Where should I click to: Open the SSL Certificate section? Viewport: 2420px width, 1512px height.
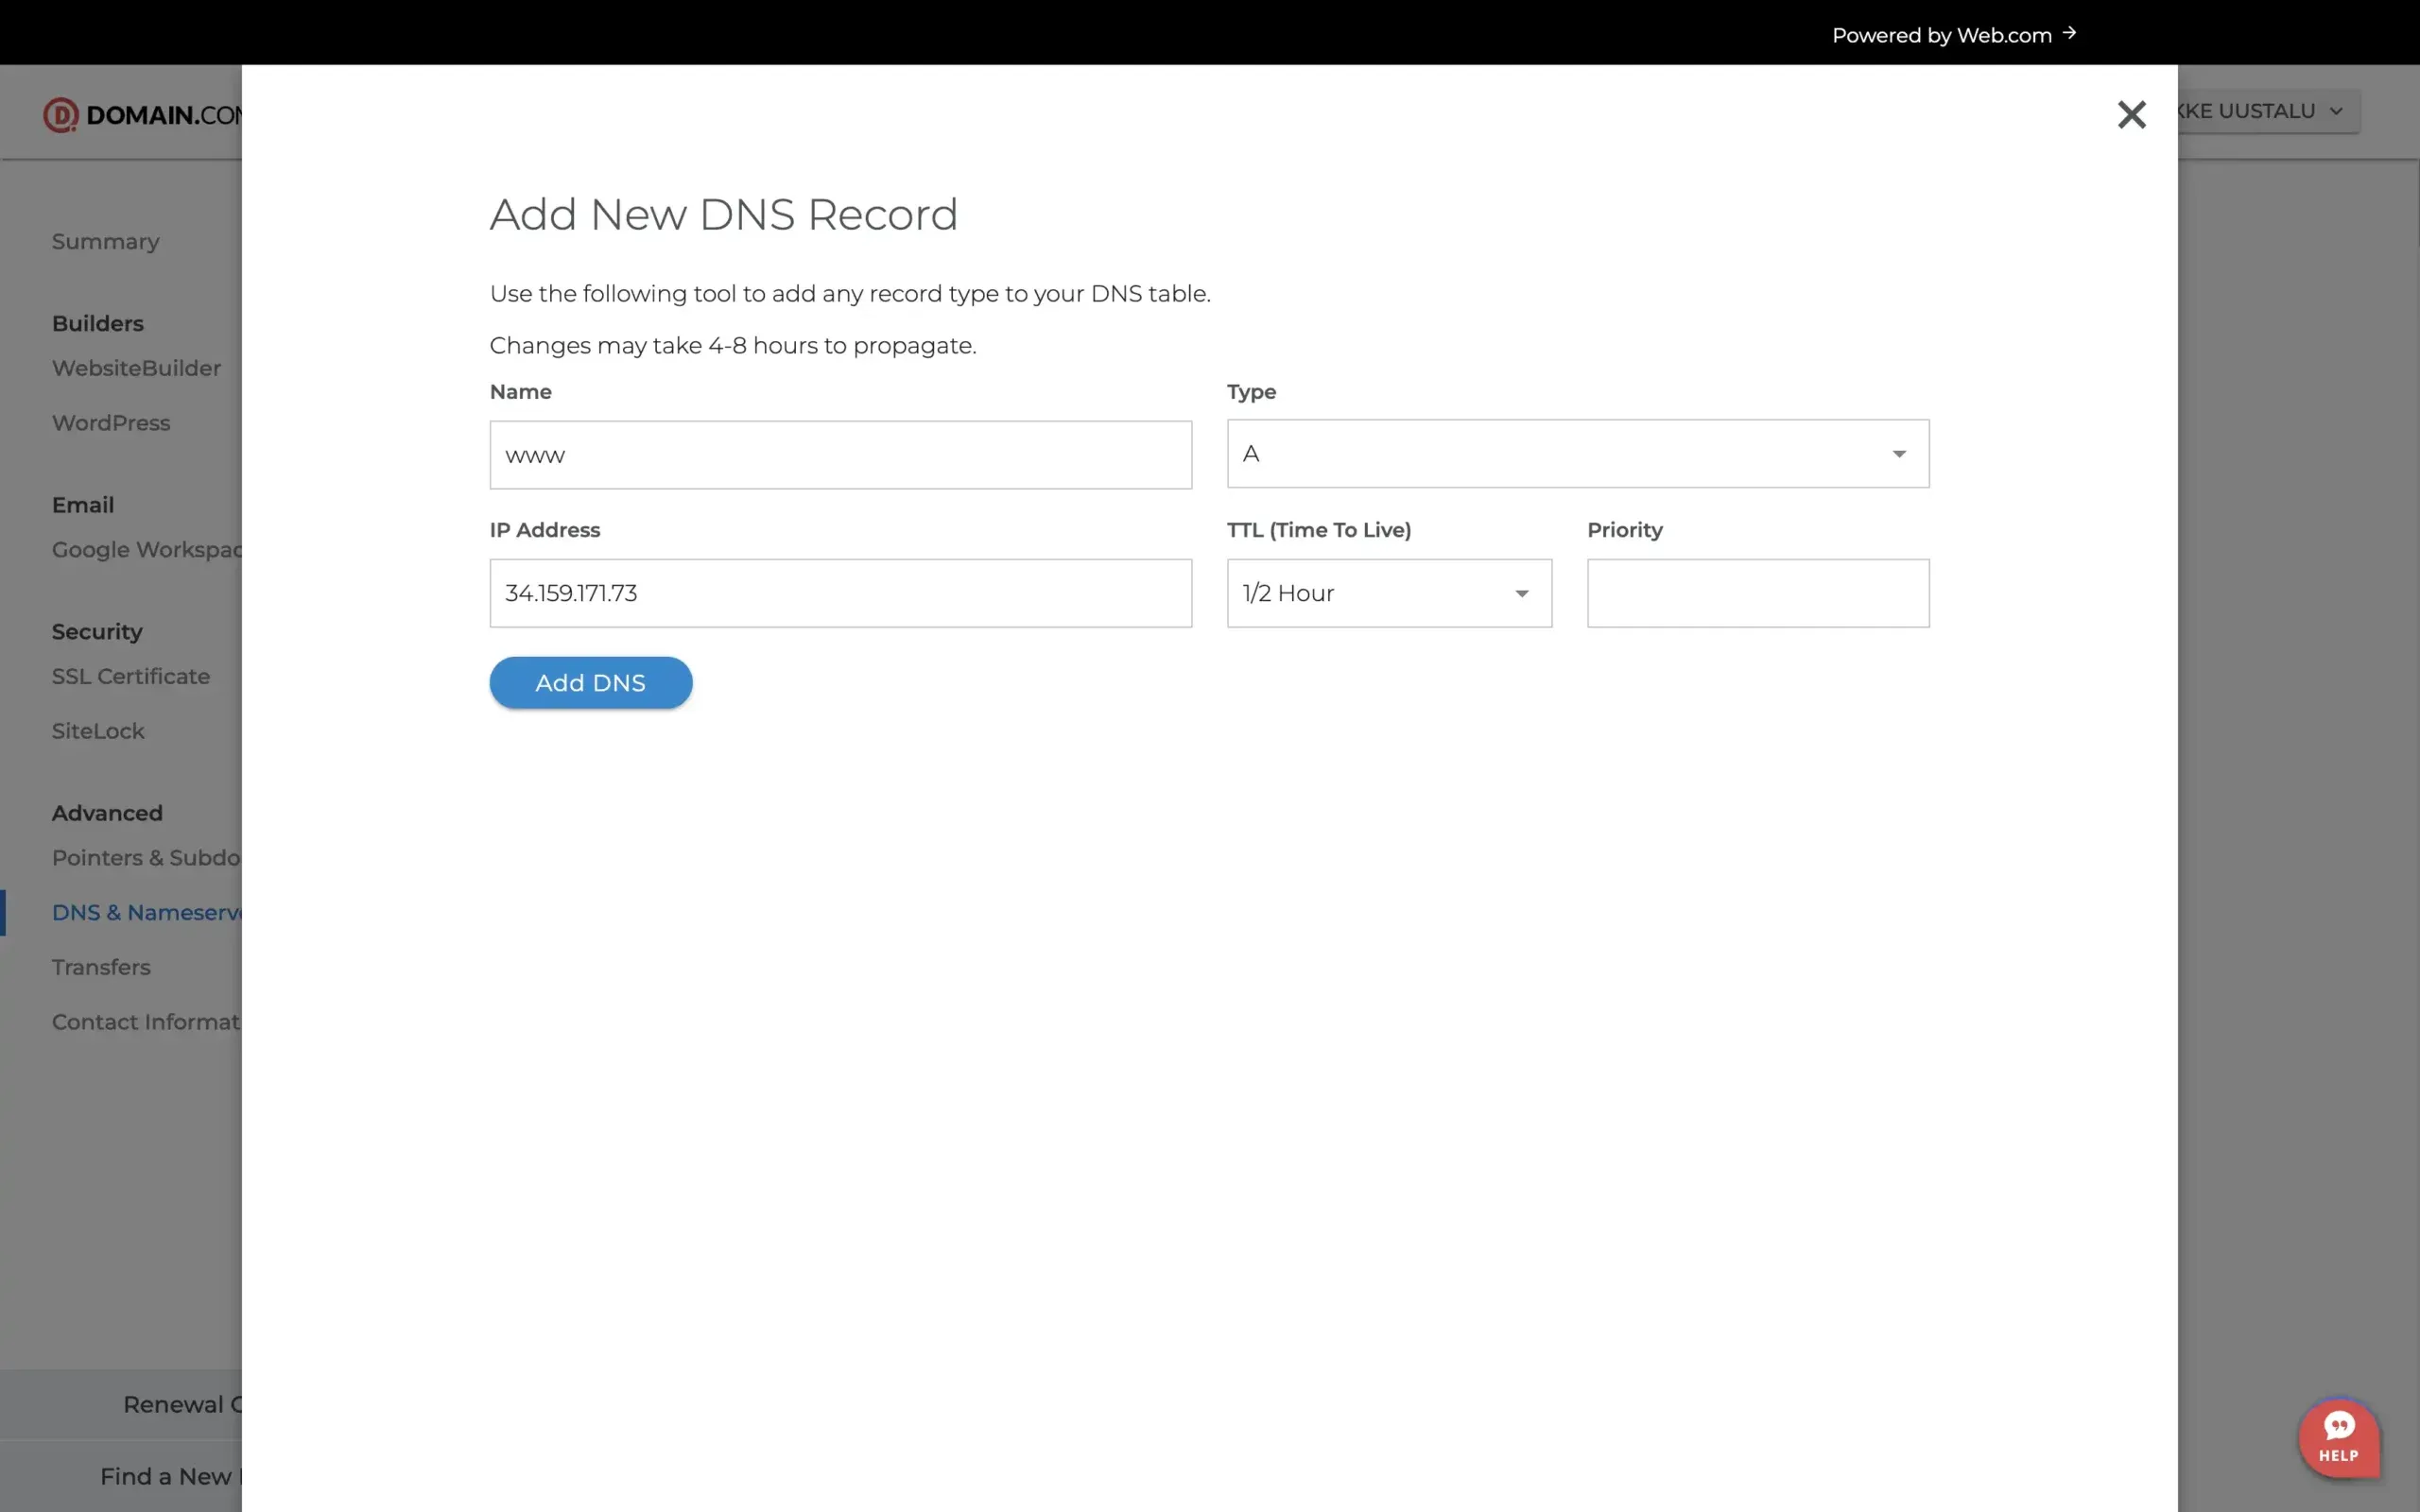click(x=130, y=676)
